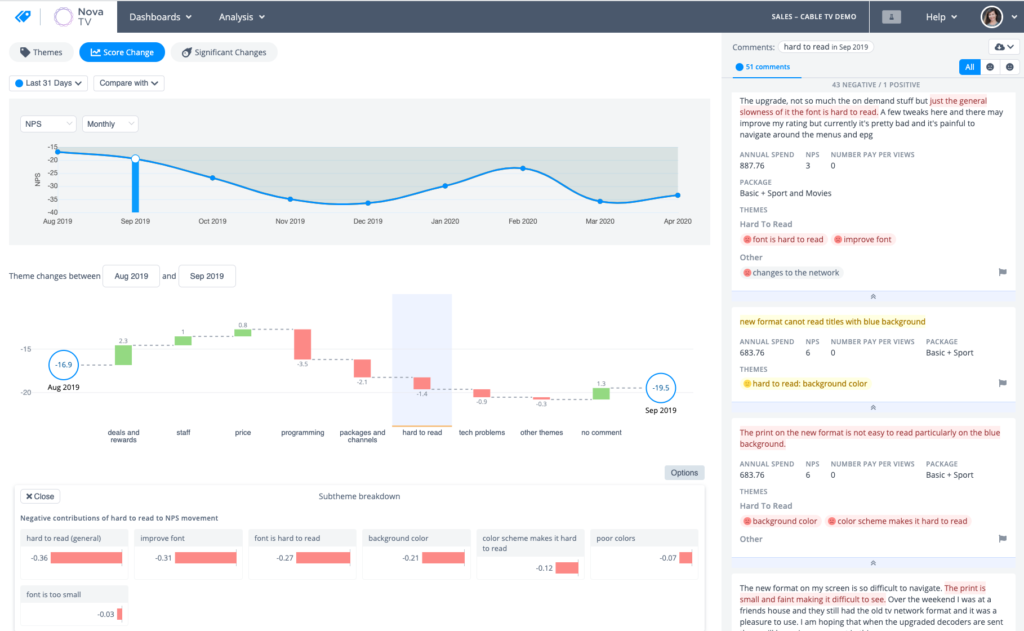The height and width of the screenshot is (631, 1024).
Task: Click the Significant Changes tab icon
Action: coord(186,52)
